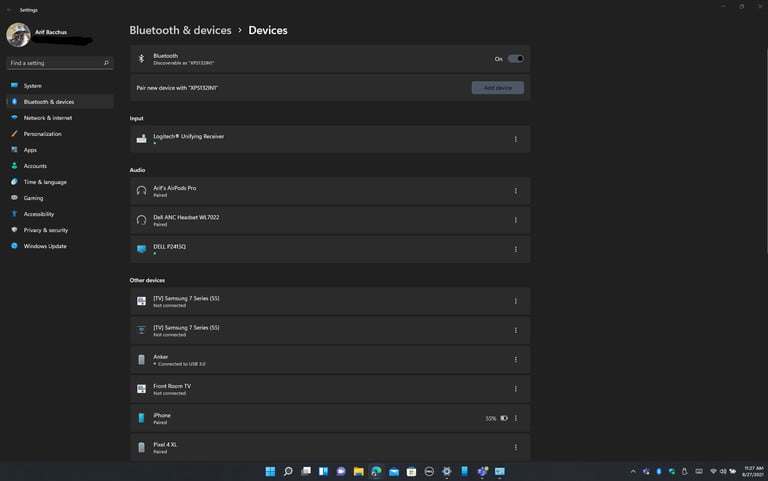The image size is (768, 481).
Task: Open more options for Arif's AirPods Pro
Action: point(516,191)
